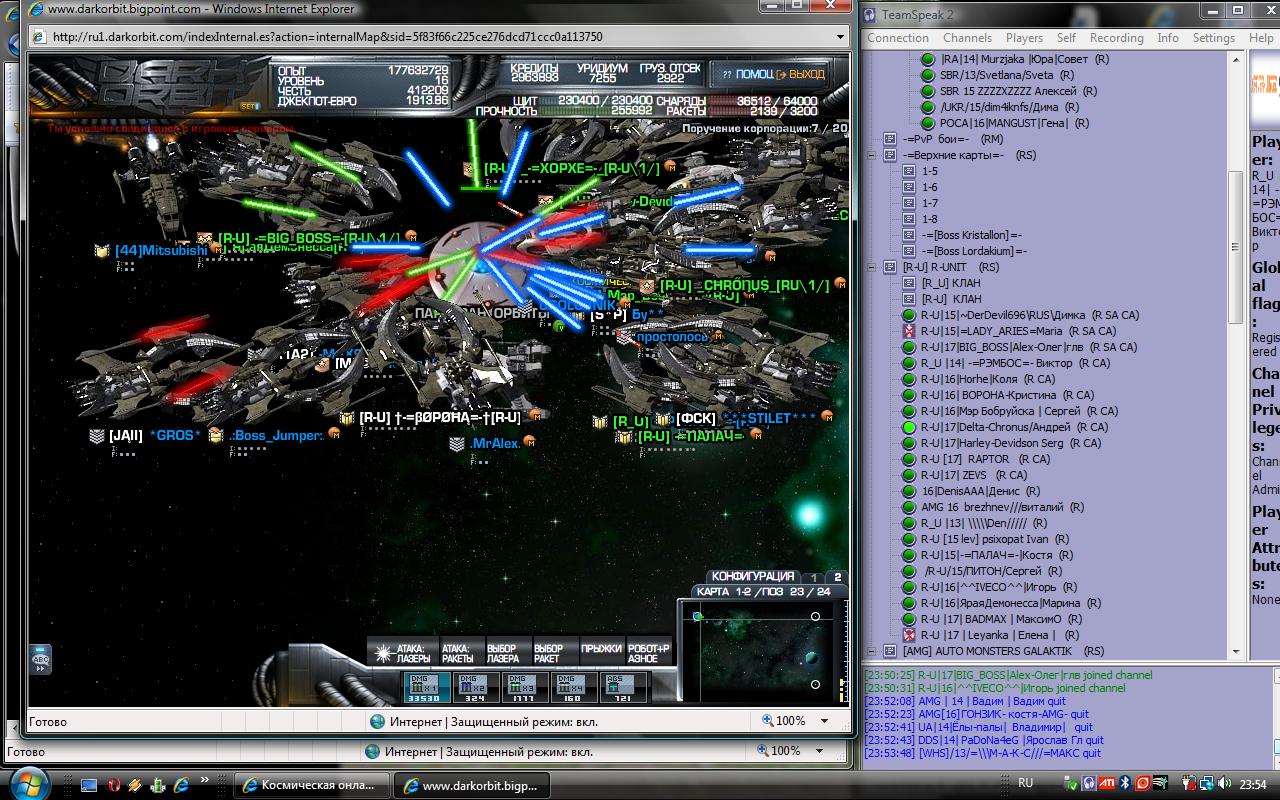Screen dimensions: 1280x800
Task: Open the Windows Start orb
Action: coord(28,782)
